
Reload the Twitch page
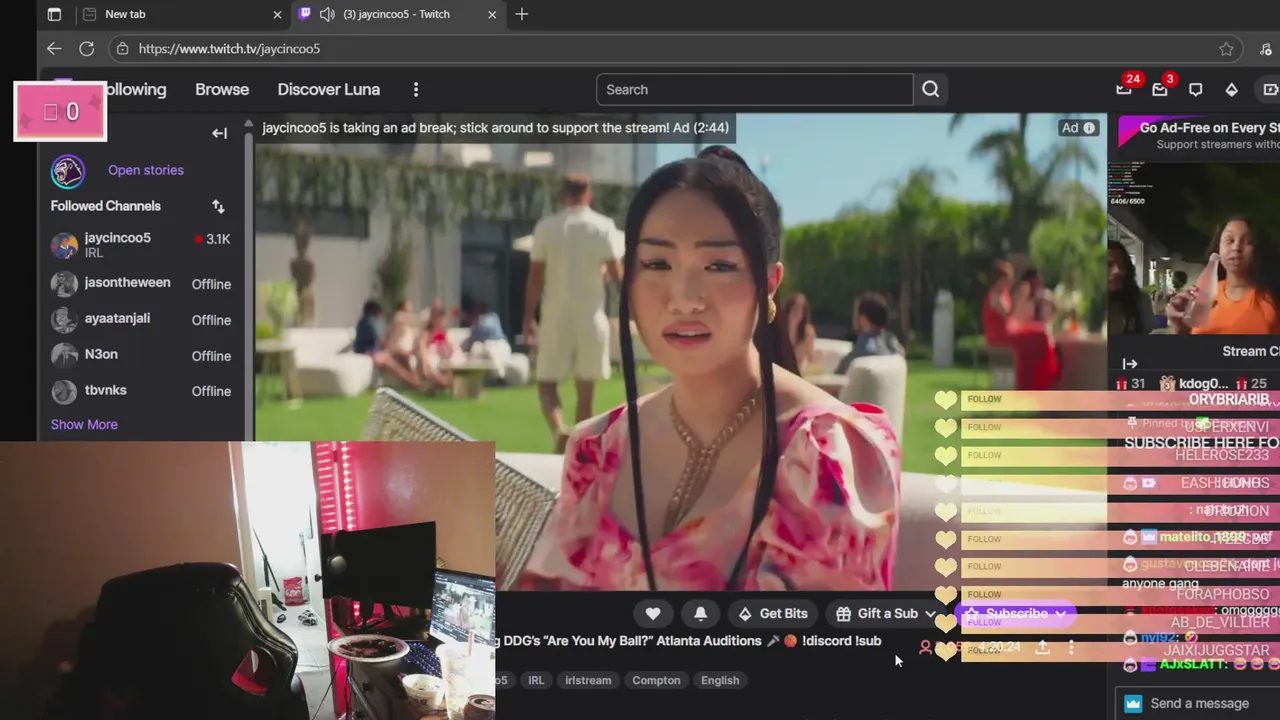click(87, 48)
